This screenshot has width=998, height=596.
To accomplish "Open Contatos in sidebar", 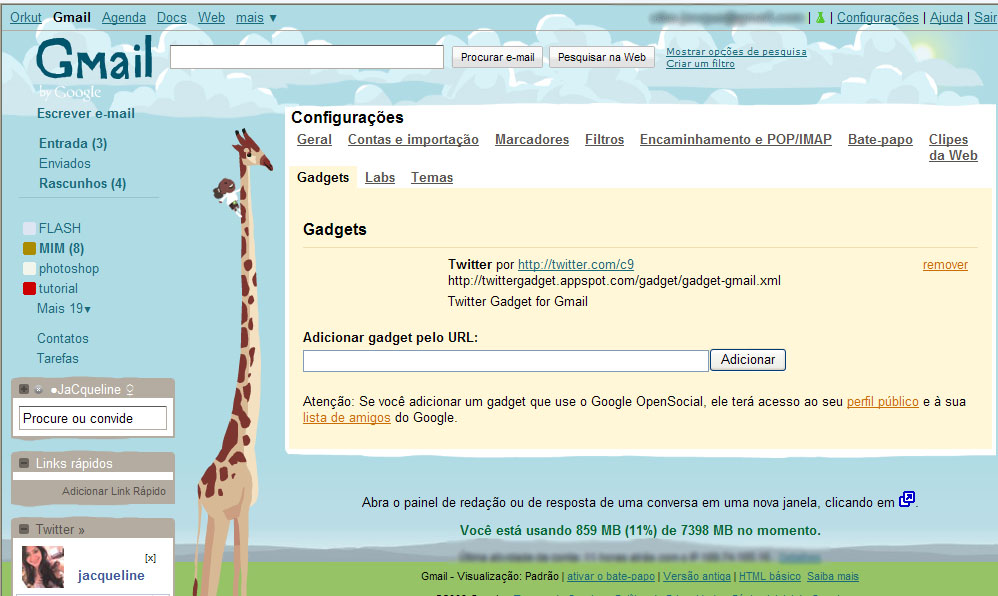I will (62, 339).
